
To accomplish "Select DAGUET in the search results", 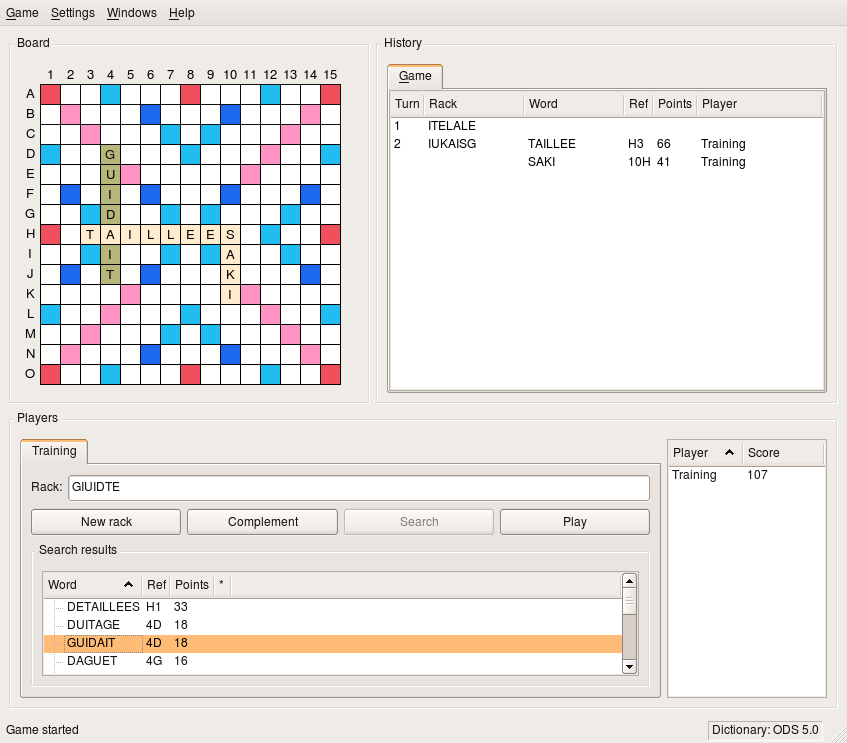I will (92, 661).
